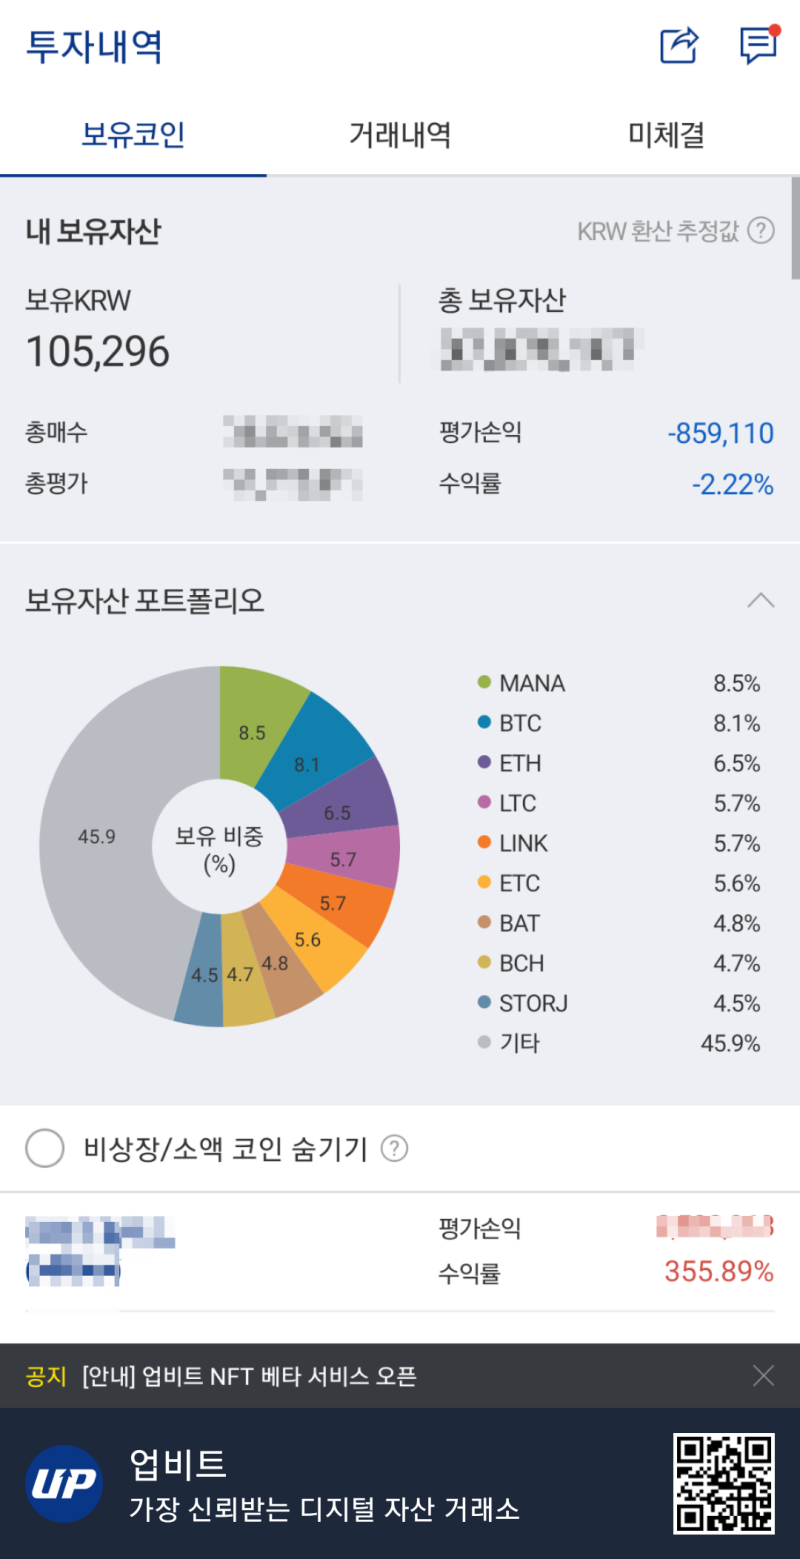Click the page scrollbar thumb
The width and height of the screenshot is (800, 1559).
pos(795,228)
